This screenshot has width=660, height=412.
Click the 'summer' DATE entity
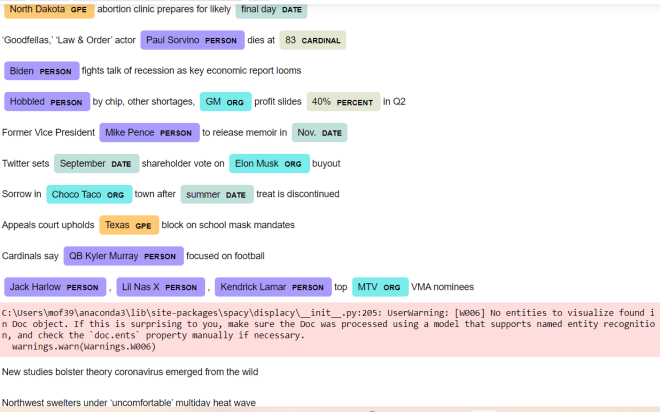click(x=217, y=194)
